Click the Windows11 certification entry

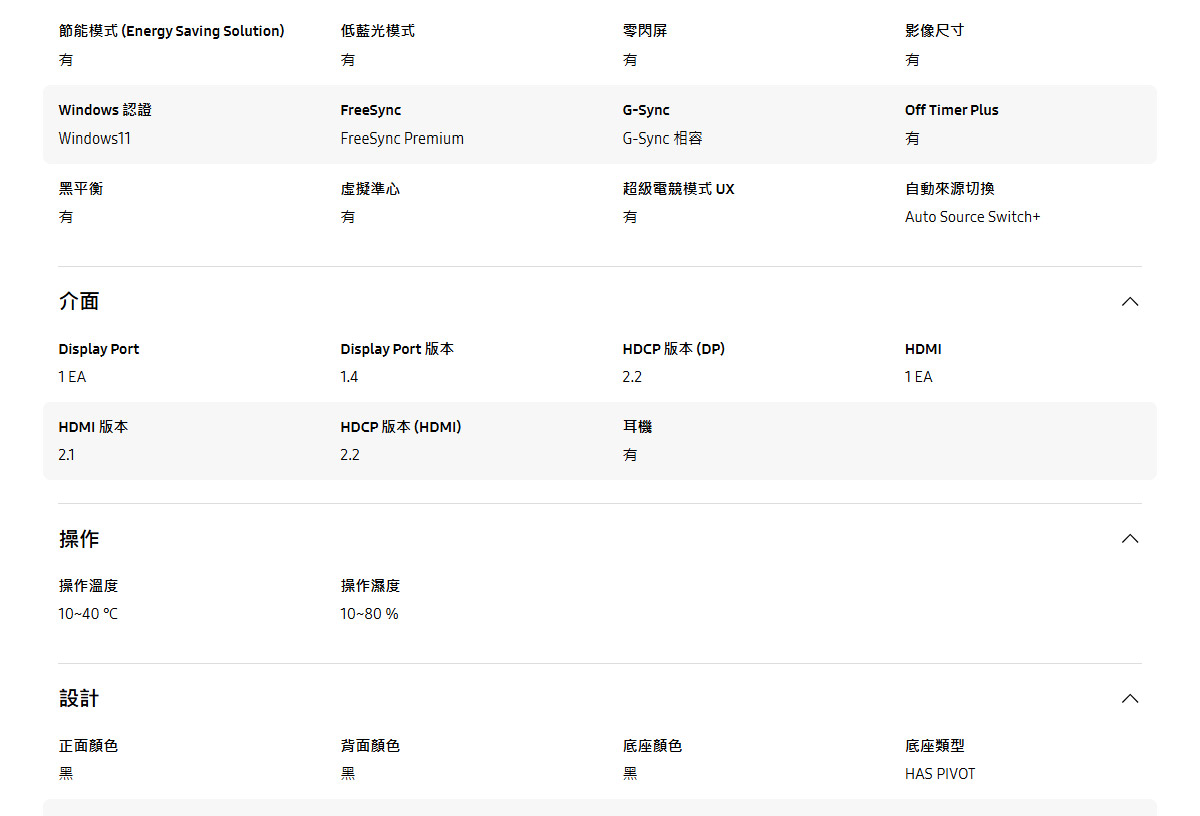click(94, 138)
